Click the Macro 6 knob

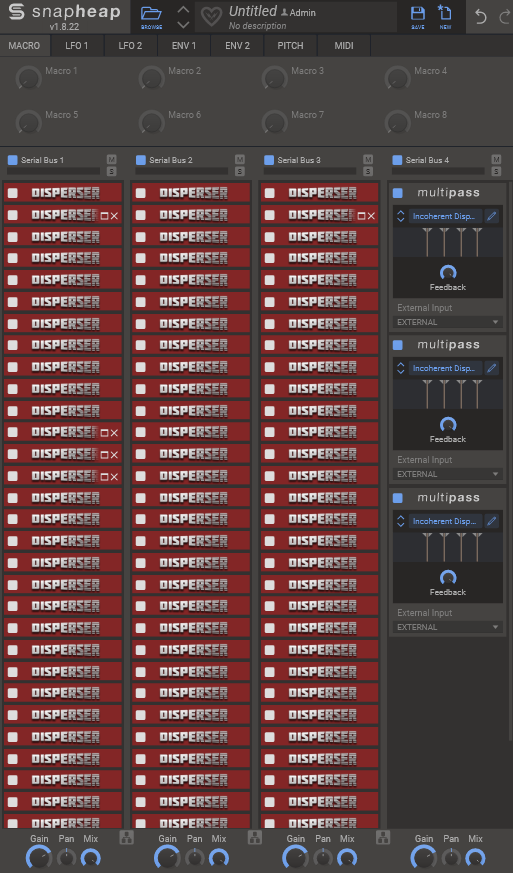coord(151,122)
